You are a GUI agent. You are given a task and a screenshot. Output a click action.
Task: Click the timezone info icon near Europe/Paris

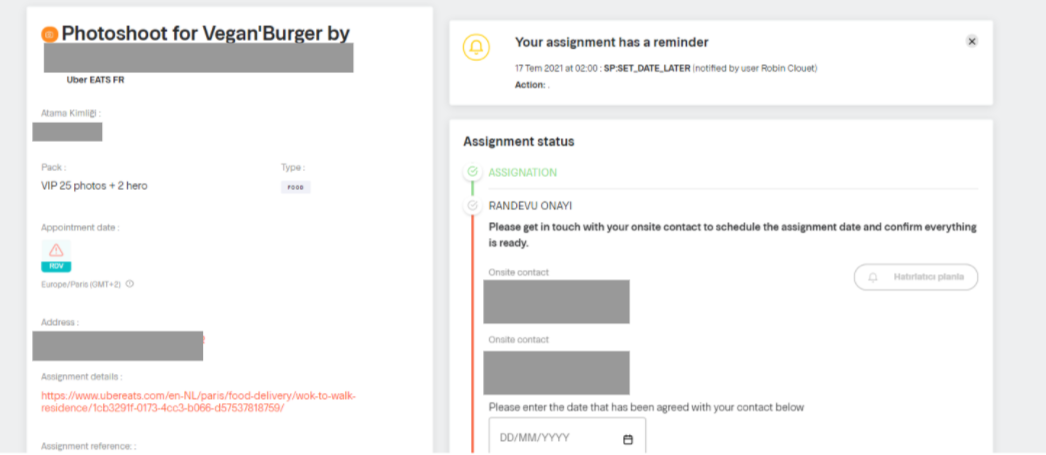[x=129, y=284]
